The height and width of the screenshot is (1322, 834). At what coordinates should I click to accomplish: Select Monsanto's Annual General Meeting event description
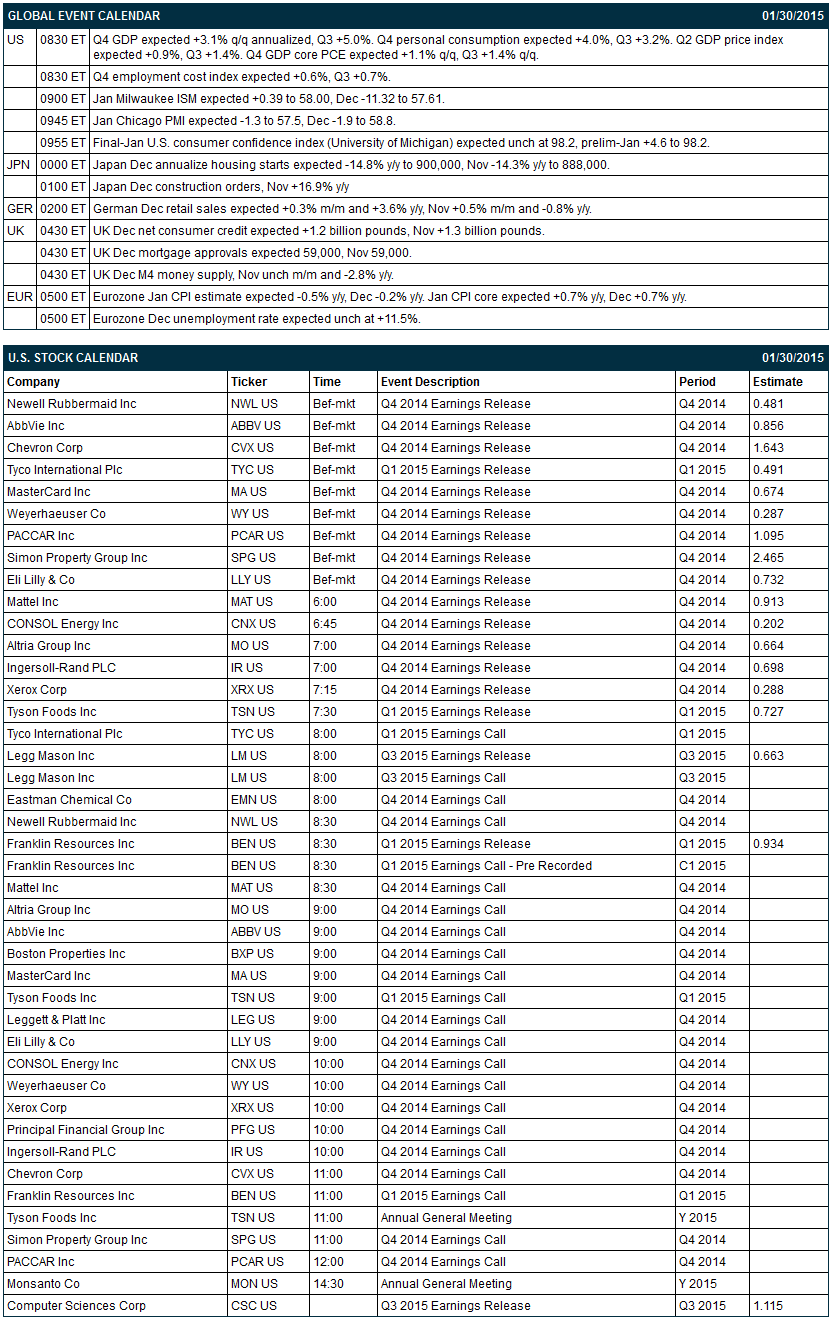pyautogui.click(x=446, y=1284)
